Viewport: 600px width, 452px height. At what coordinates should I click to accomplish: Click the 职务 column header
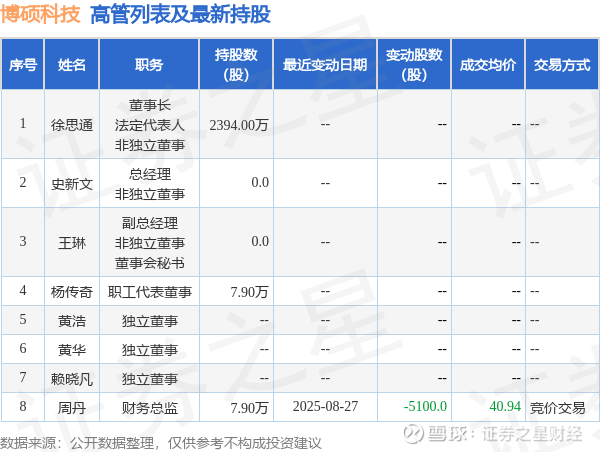149,64
